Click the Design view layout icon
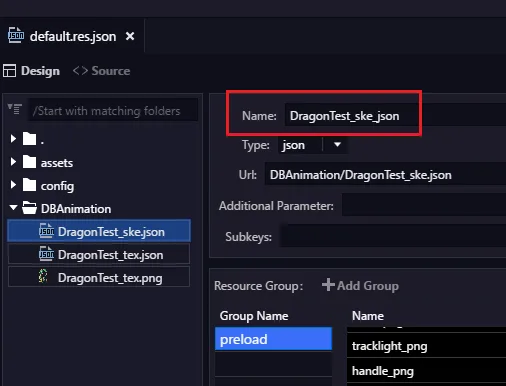Screen dimensions: 506x386 (x=9, y=71)
